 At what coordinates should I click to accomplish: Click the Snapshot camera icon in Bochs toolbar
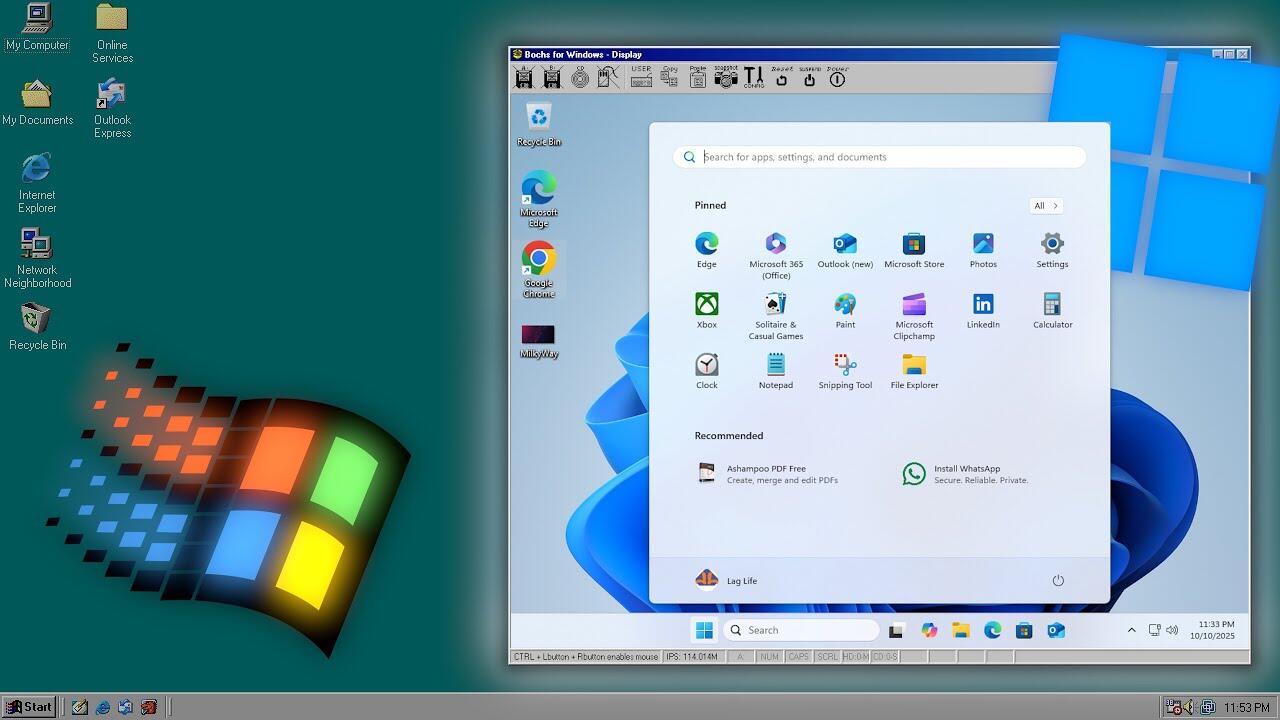(x=726, y=77)
